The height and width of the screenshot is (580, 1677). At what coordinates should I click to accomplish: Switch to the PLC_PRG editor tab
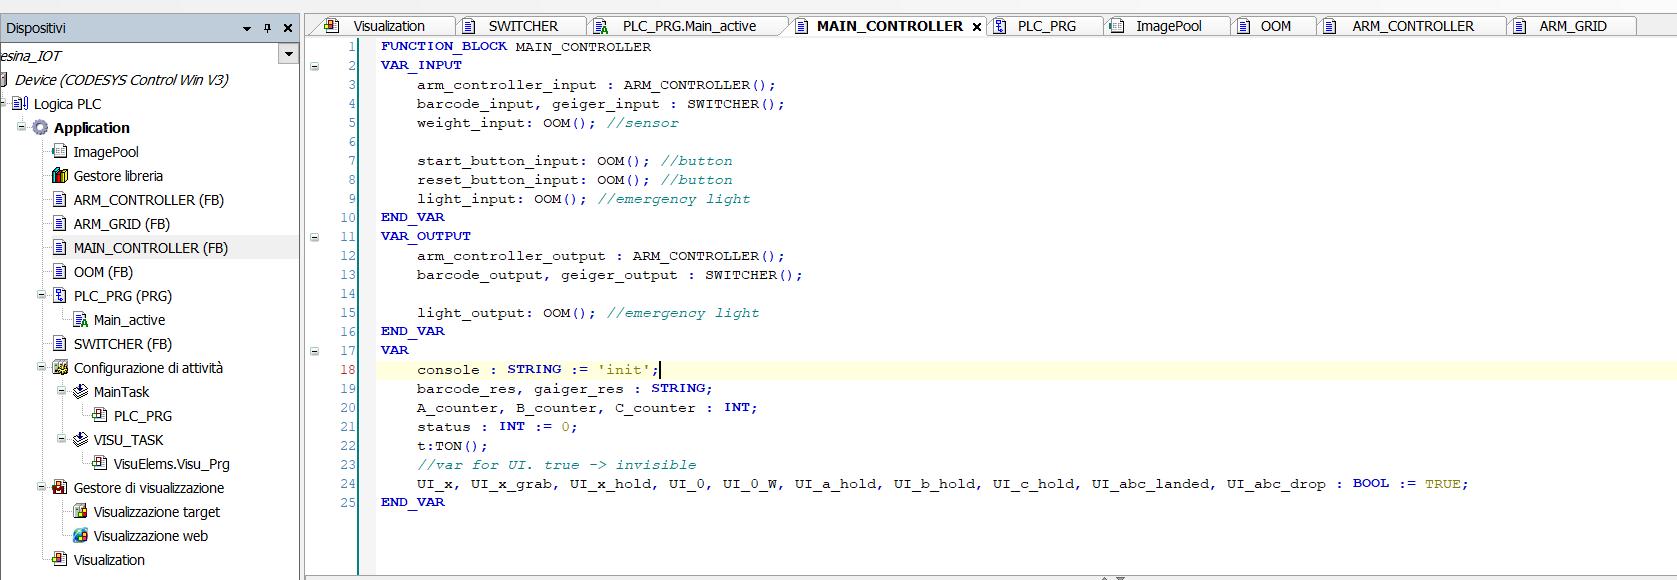[1047, 26]
